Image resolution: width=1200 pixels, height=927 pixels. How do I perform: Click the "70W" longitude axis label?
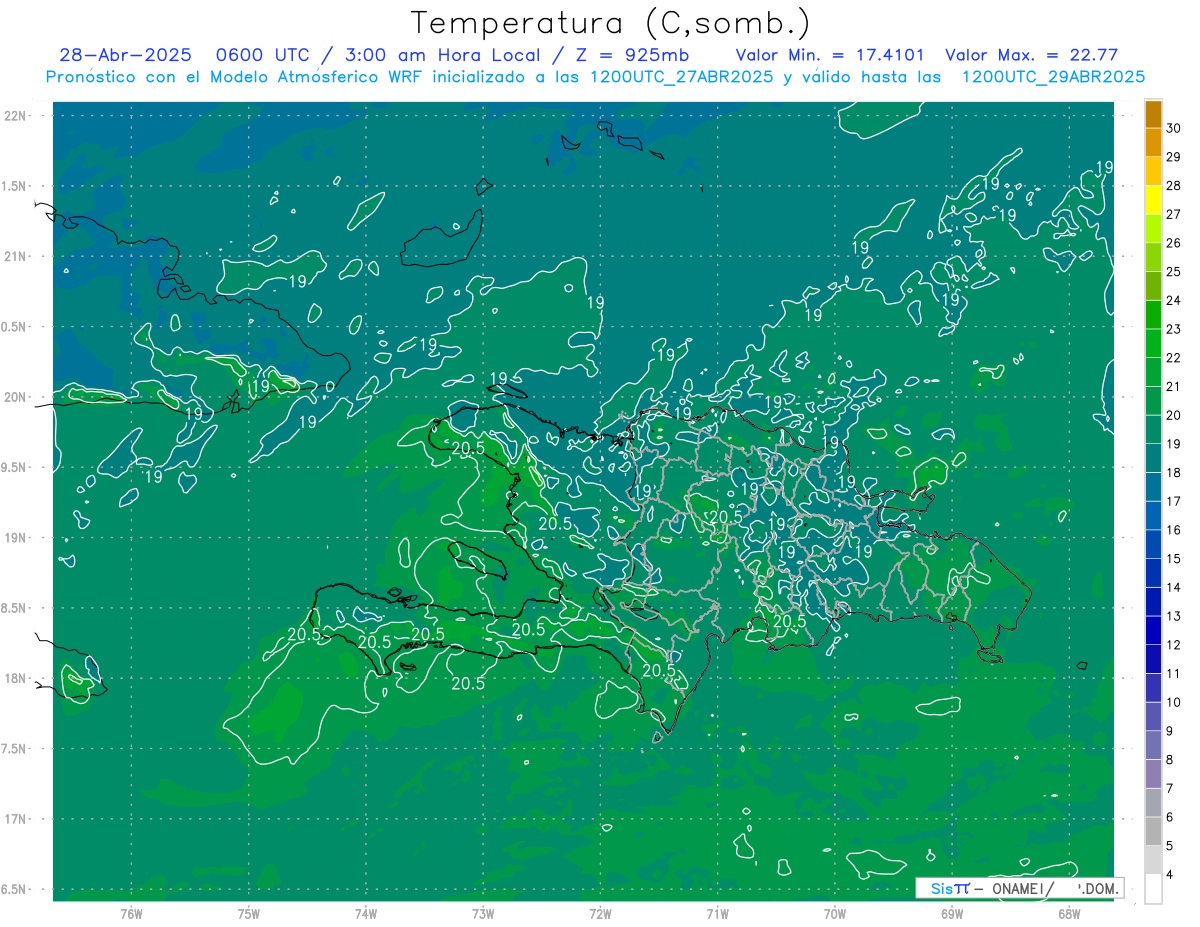(835, 914)
